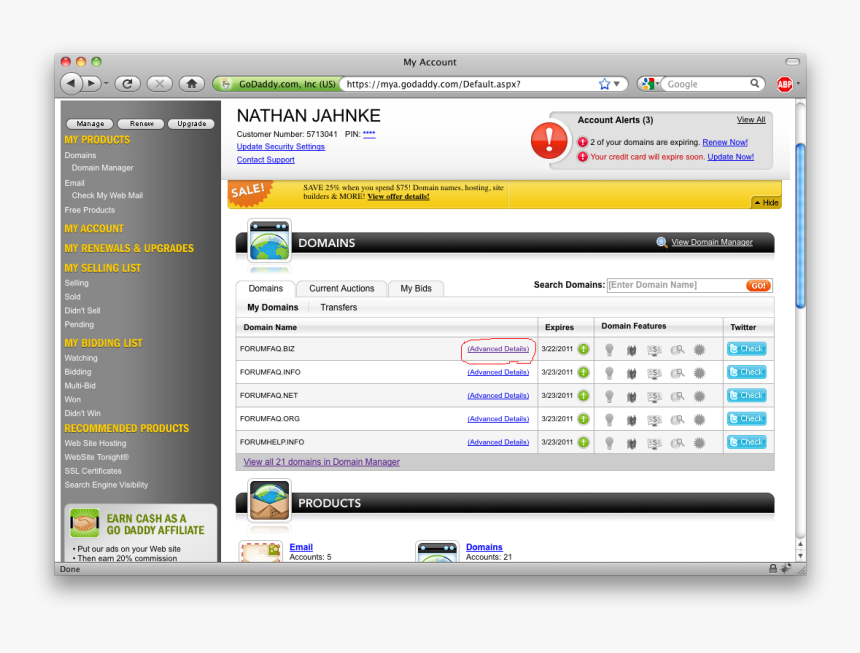Go back with the browser Back arrow
860x653 pixels.
71,84
